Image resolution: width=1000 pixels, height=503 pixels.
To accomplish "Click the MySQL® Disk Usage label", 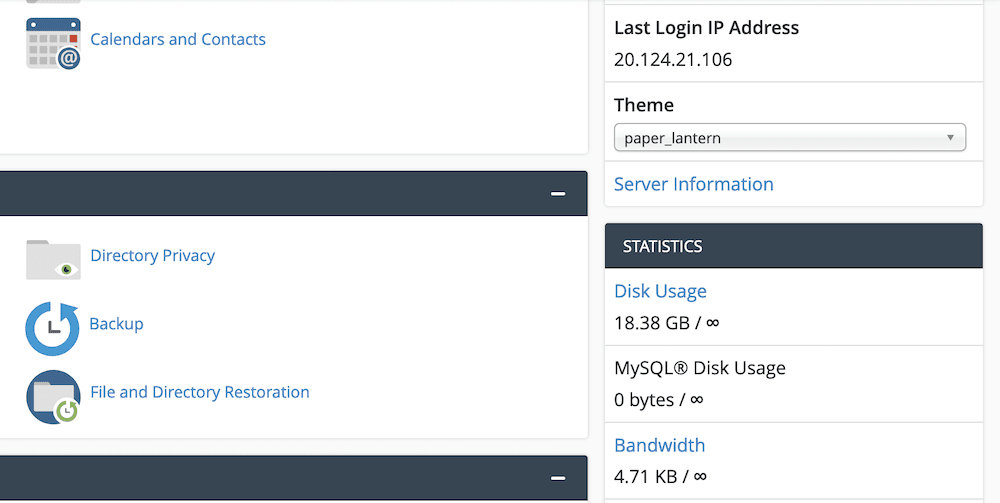I will pos(700,368).
